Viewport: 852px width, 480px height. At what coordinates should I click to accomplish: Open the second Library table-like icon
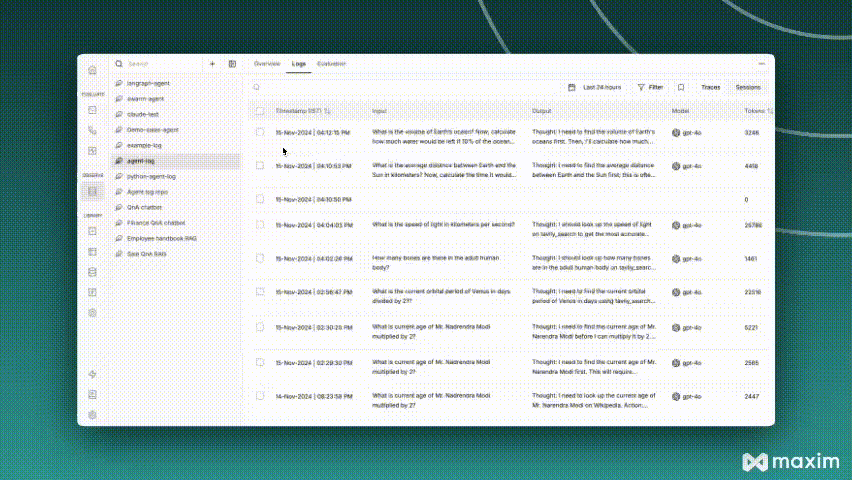[92, 252]
